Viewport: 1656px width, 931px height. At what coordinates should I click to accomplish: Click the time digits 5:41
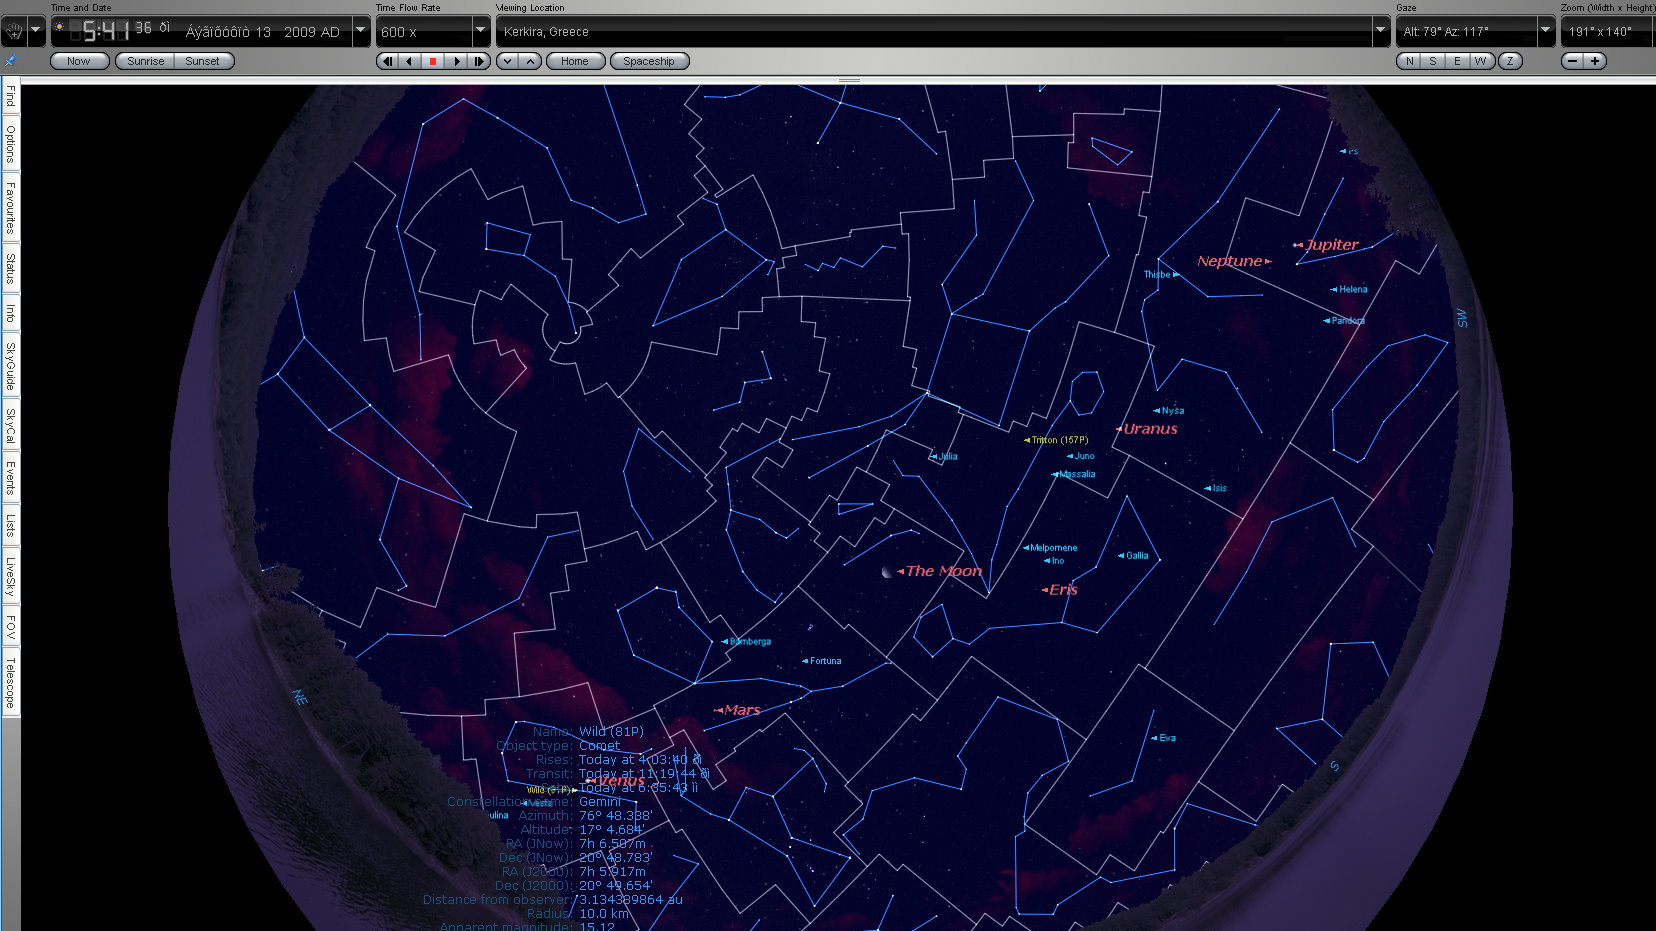(x=106, y=32)
